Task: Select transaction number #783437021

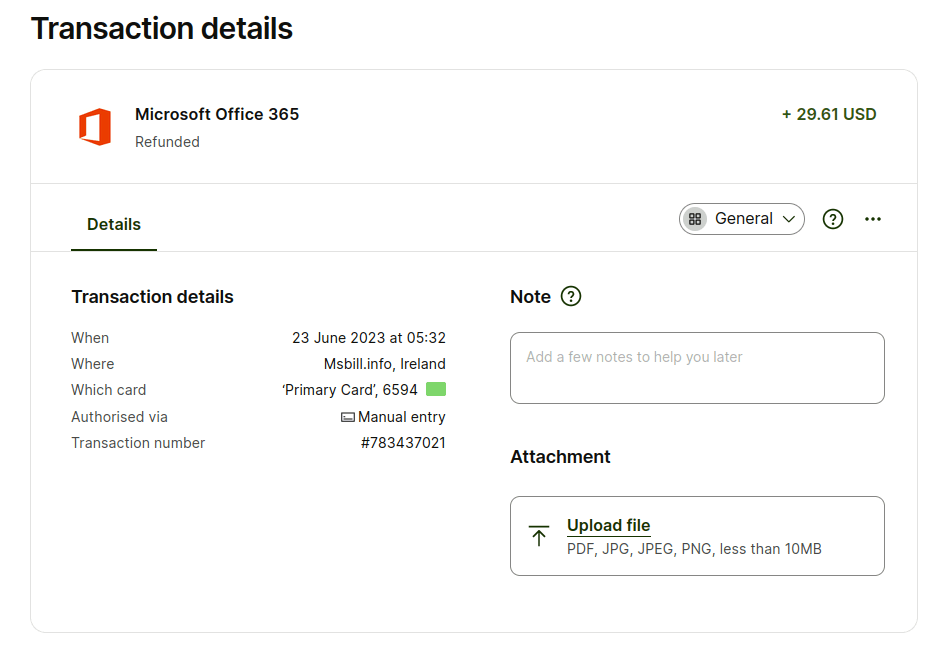Action: point(403,443)
